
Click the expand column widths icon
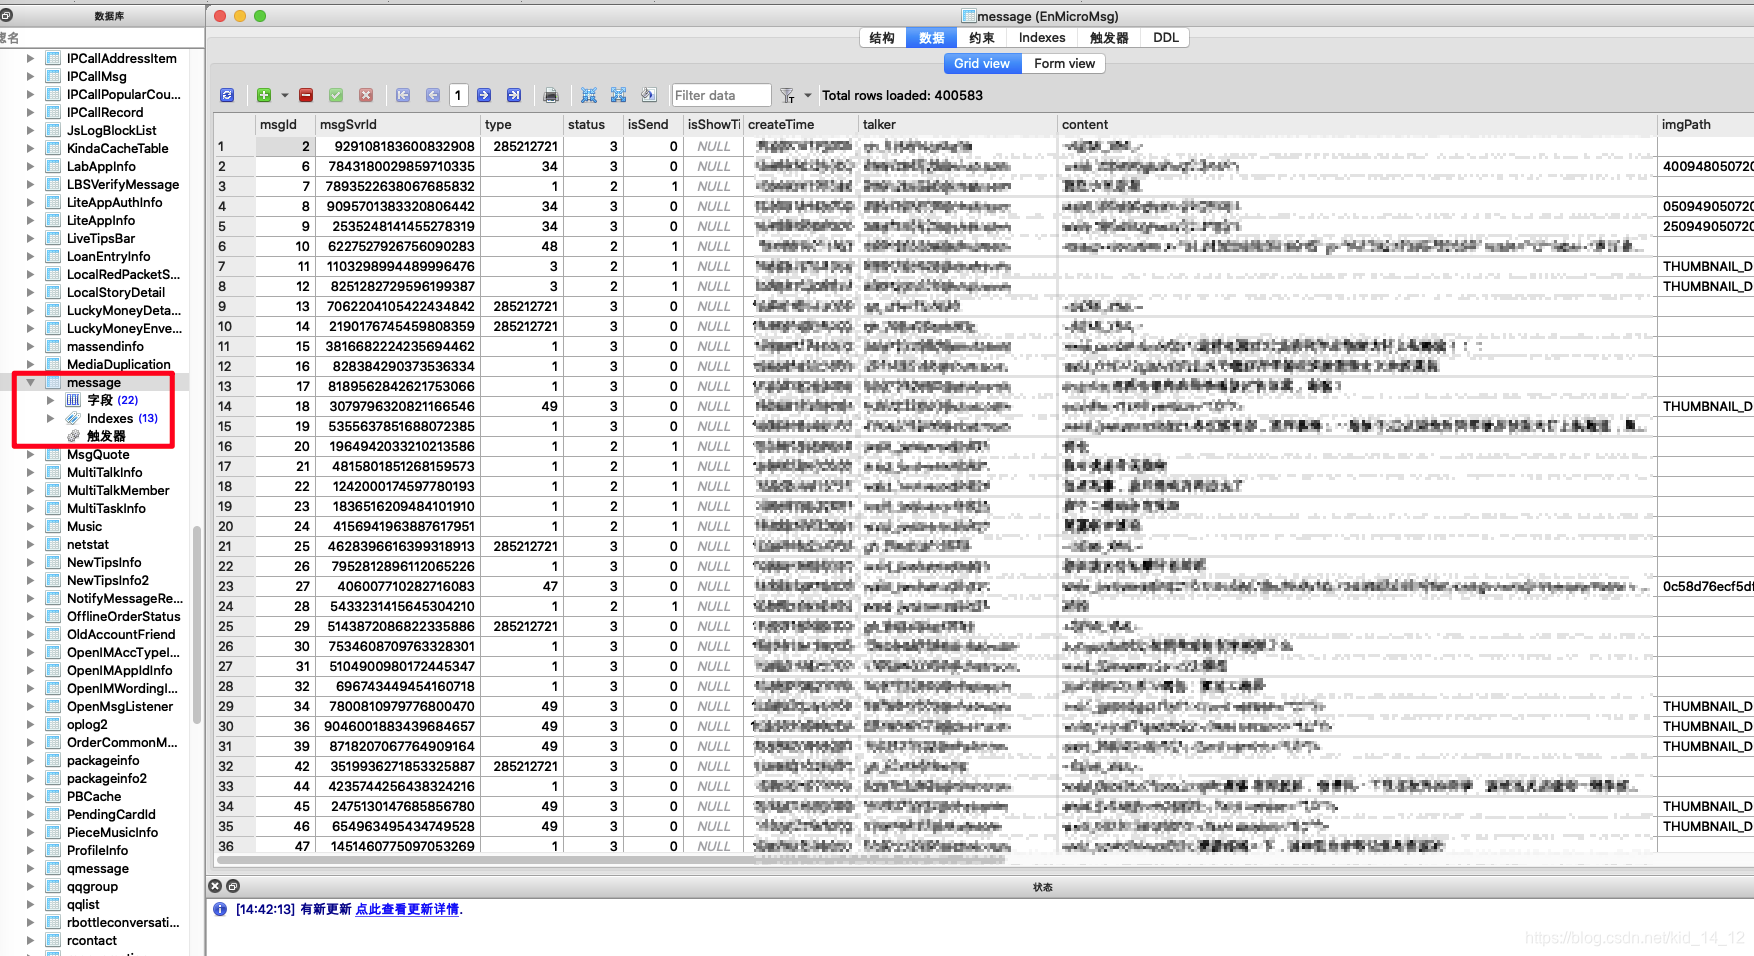[x=619, y=95]
